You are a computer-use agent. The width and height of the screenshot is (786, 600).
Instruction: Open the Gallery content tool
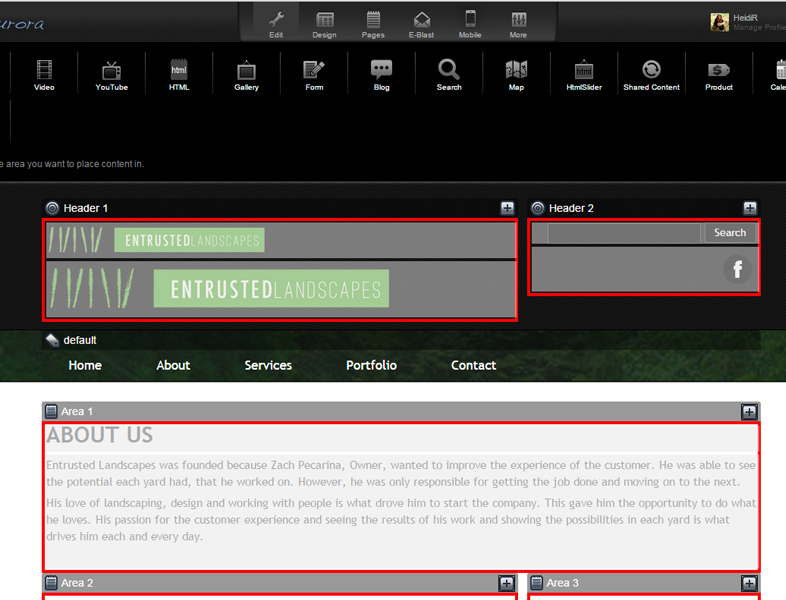246,75
